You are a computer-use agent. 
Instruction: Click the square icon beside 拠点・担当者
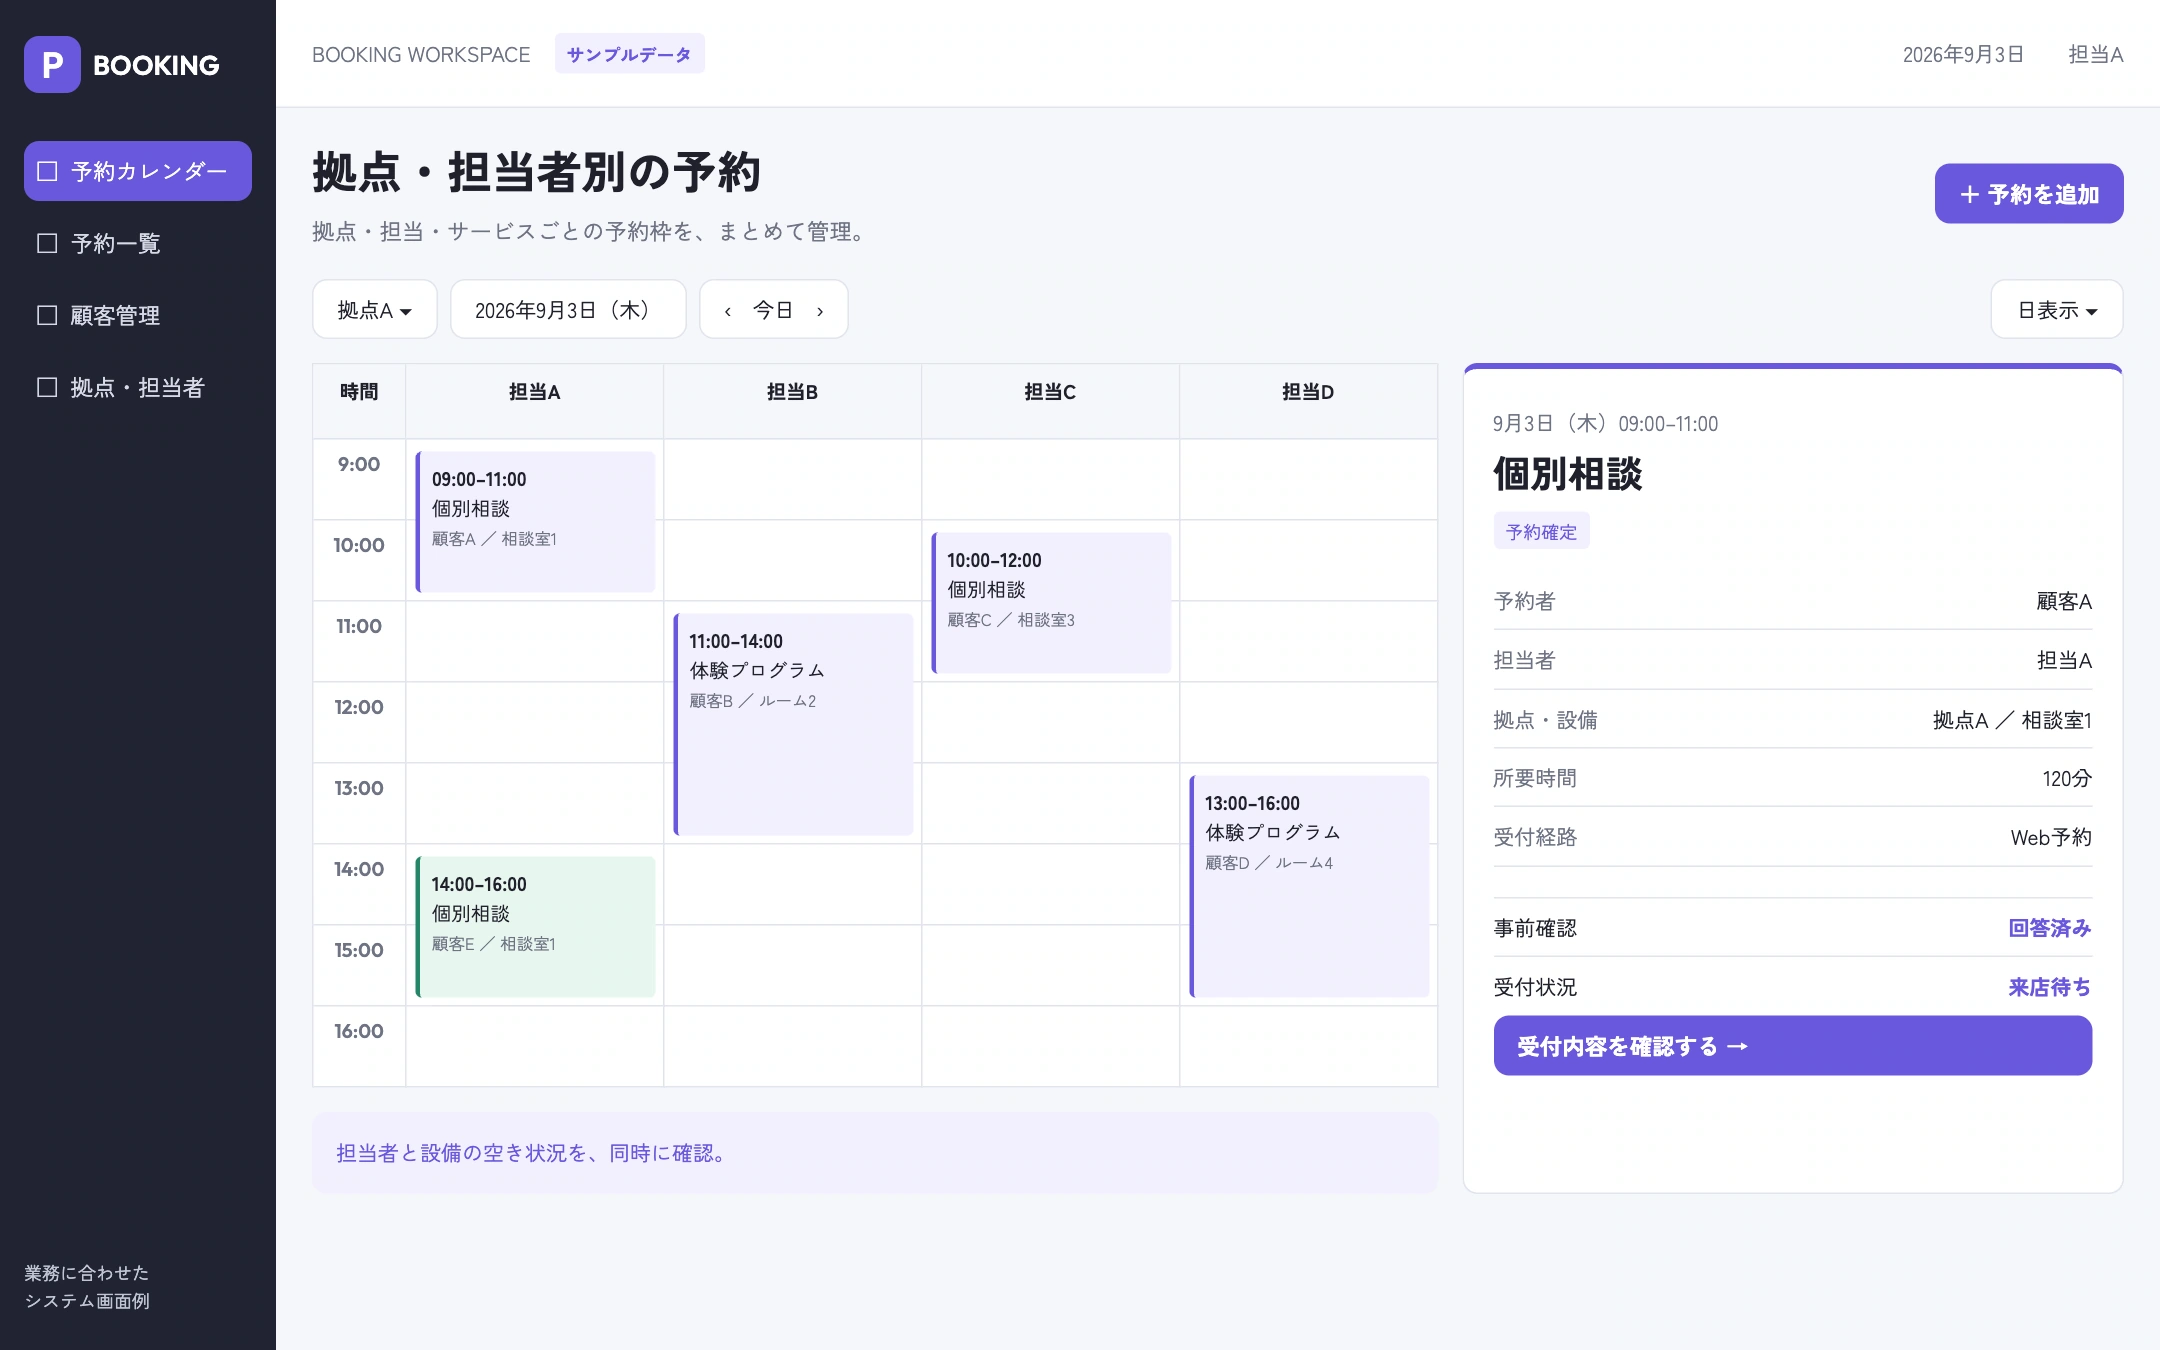tap(47, 387)
